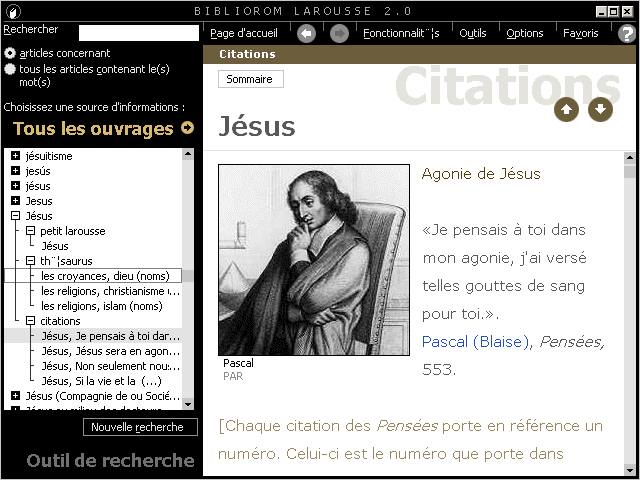Click the 'jésuitisme' tree label

click(x=49, y=156)
